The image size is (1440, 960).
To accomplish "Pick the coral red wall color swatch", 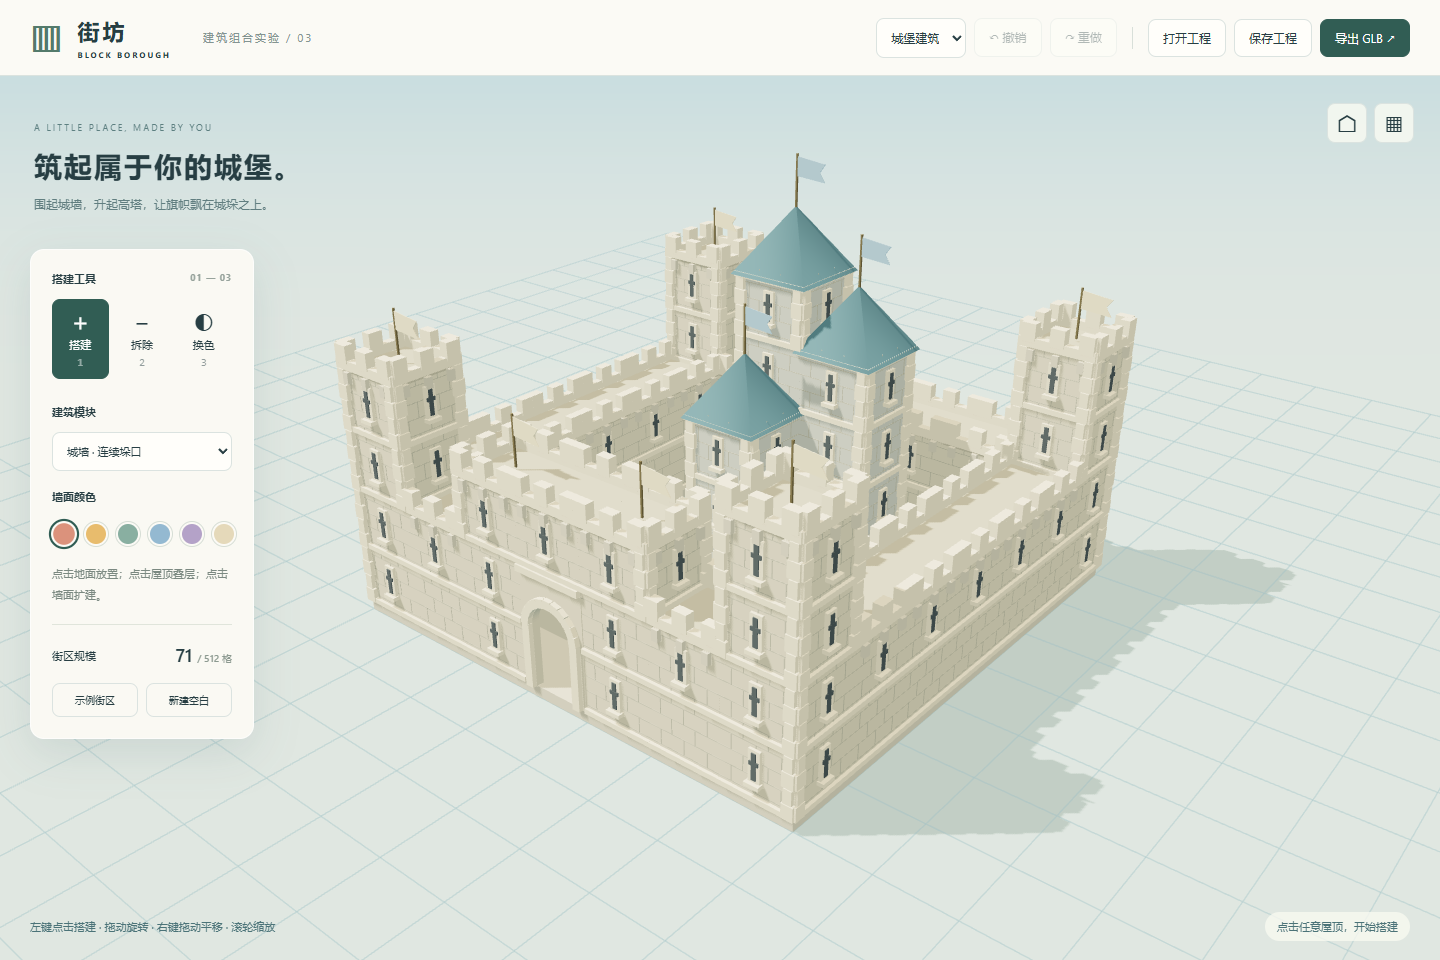I will (64, 534).
